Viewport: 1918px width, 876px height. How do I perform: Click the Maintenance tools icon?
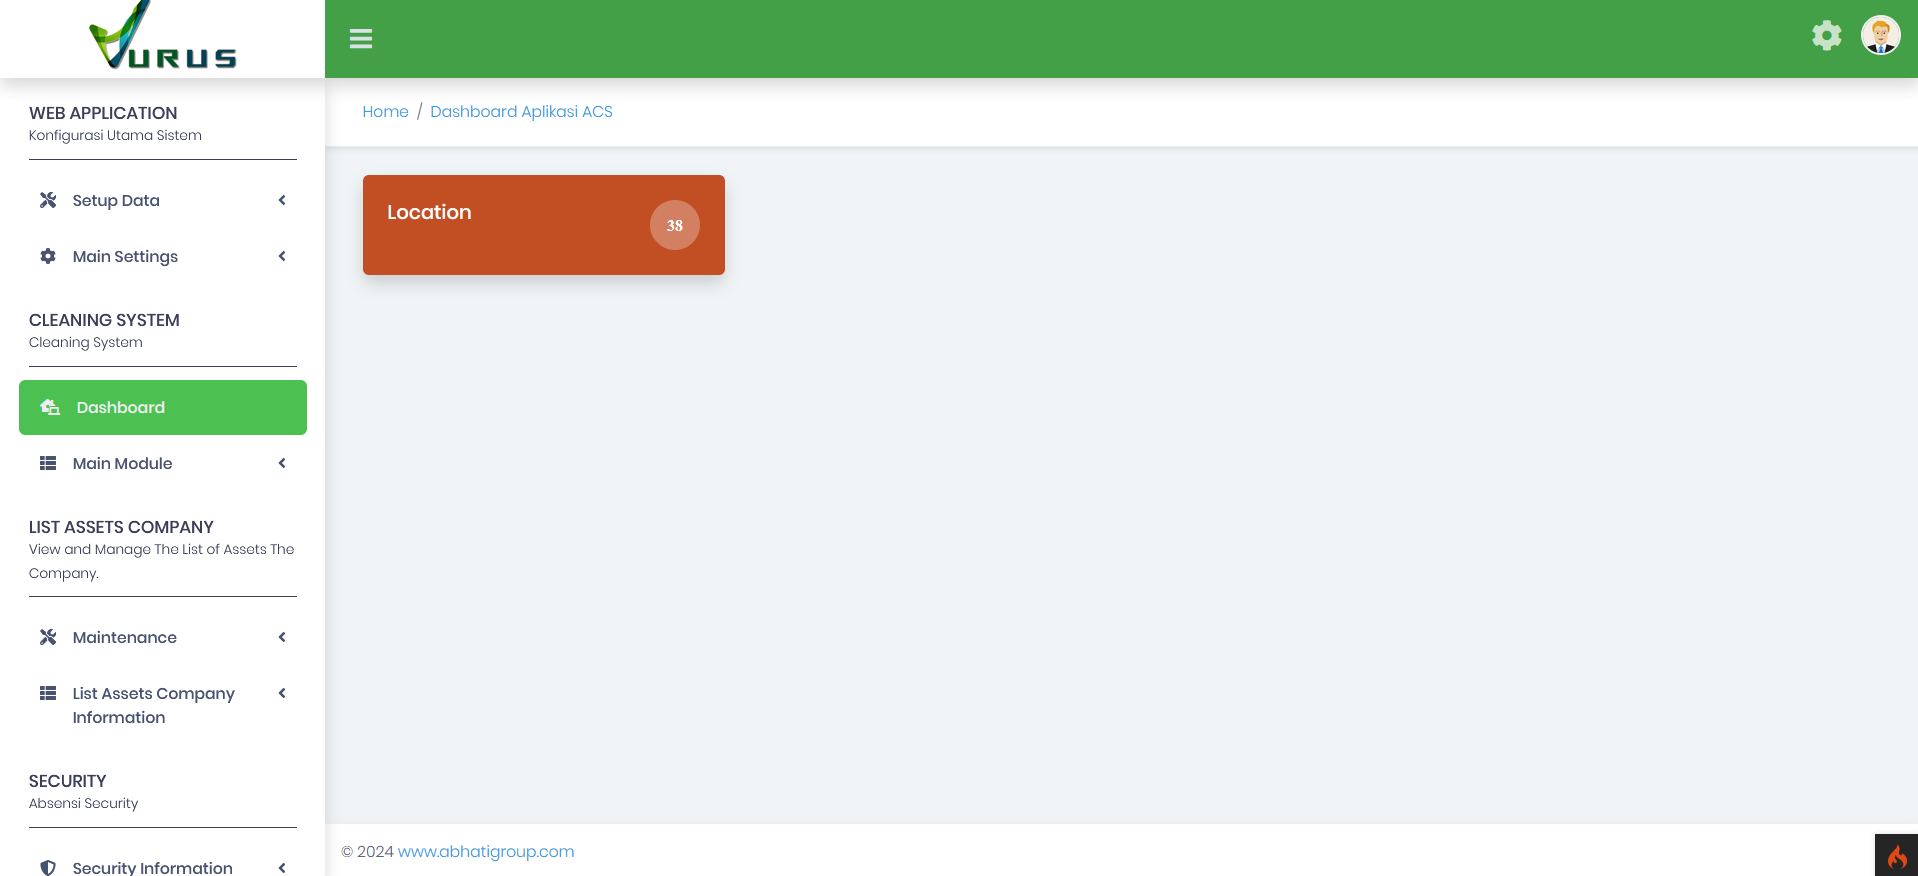[x=48, y=637]
